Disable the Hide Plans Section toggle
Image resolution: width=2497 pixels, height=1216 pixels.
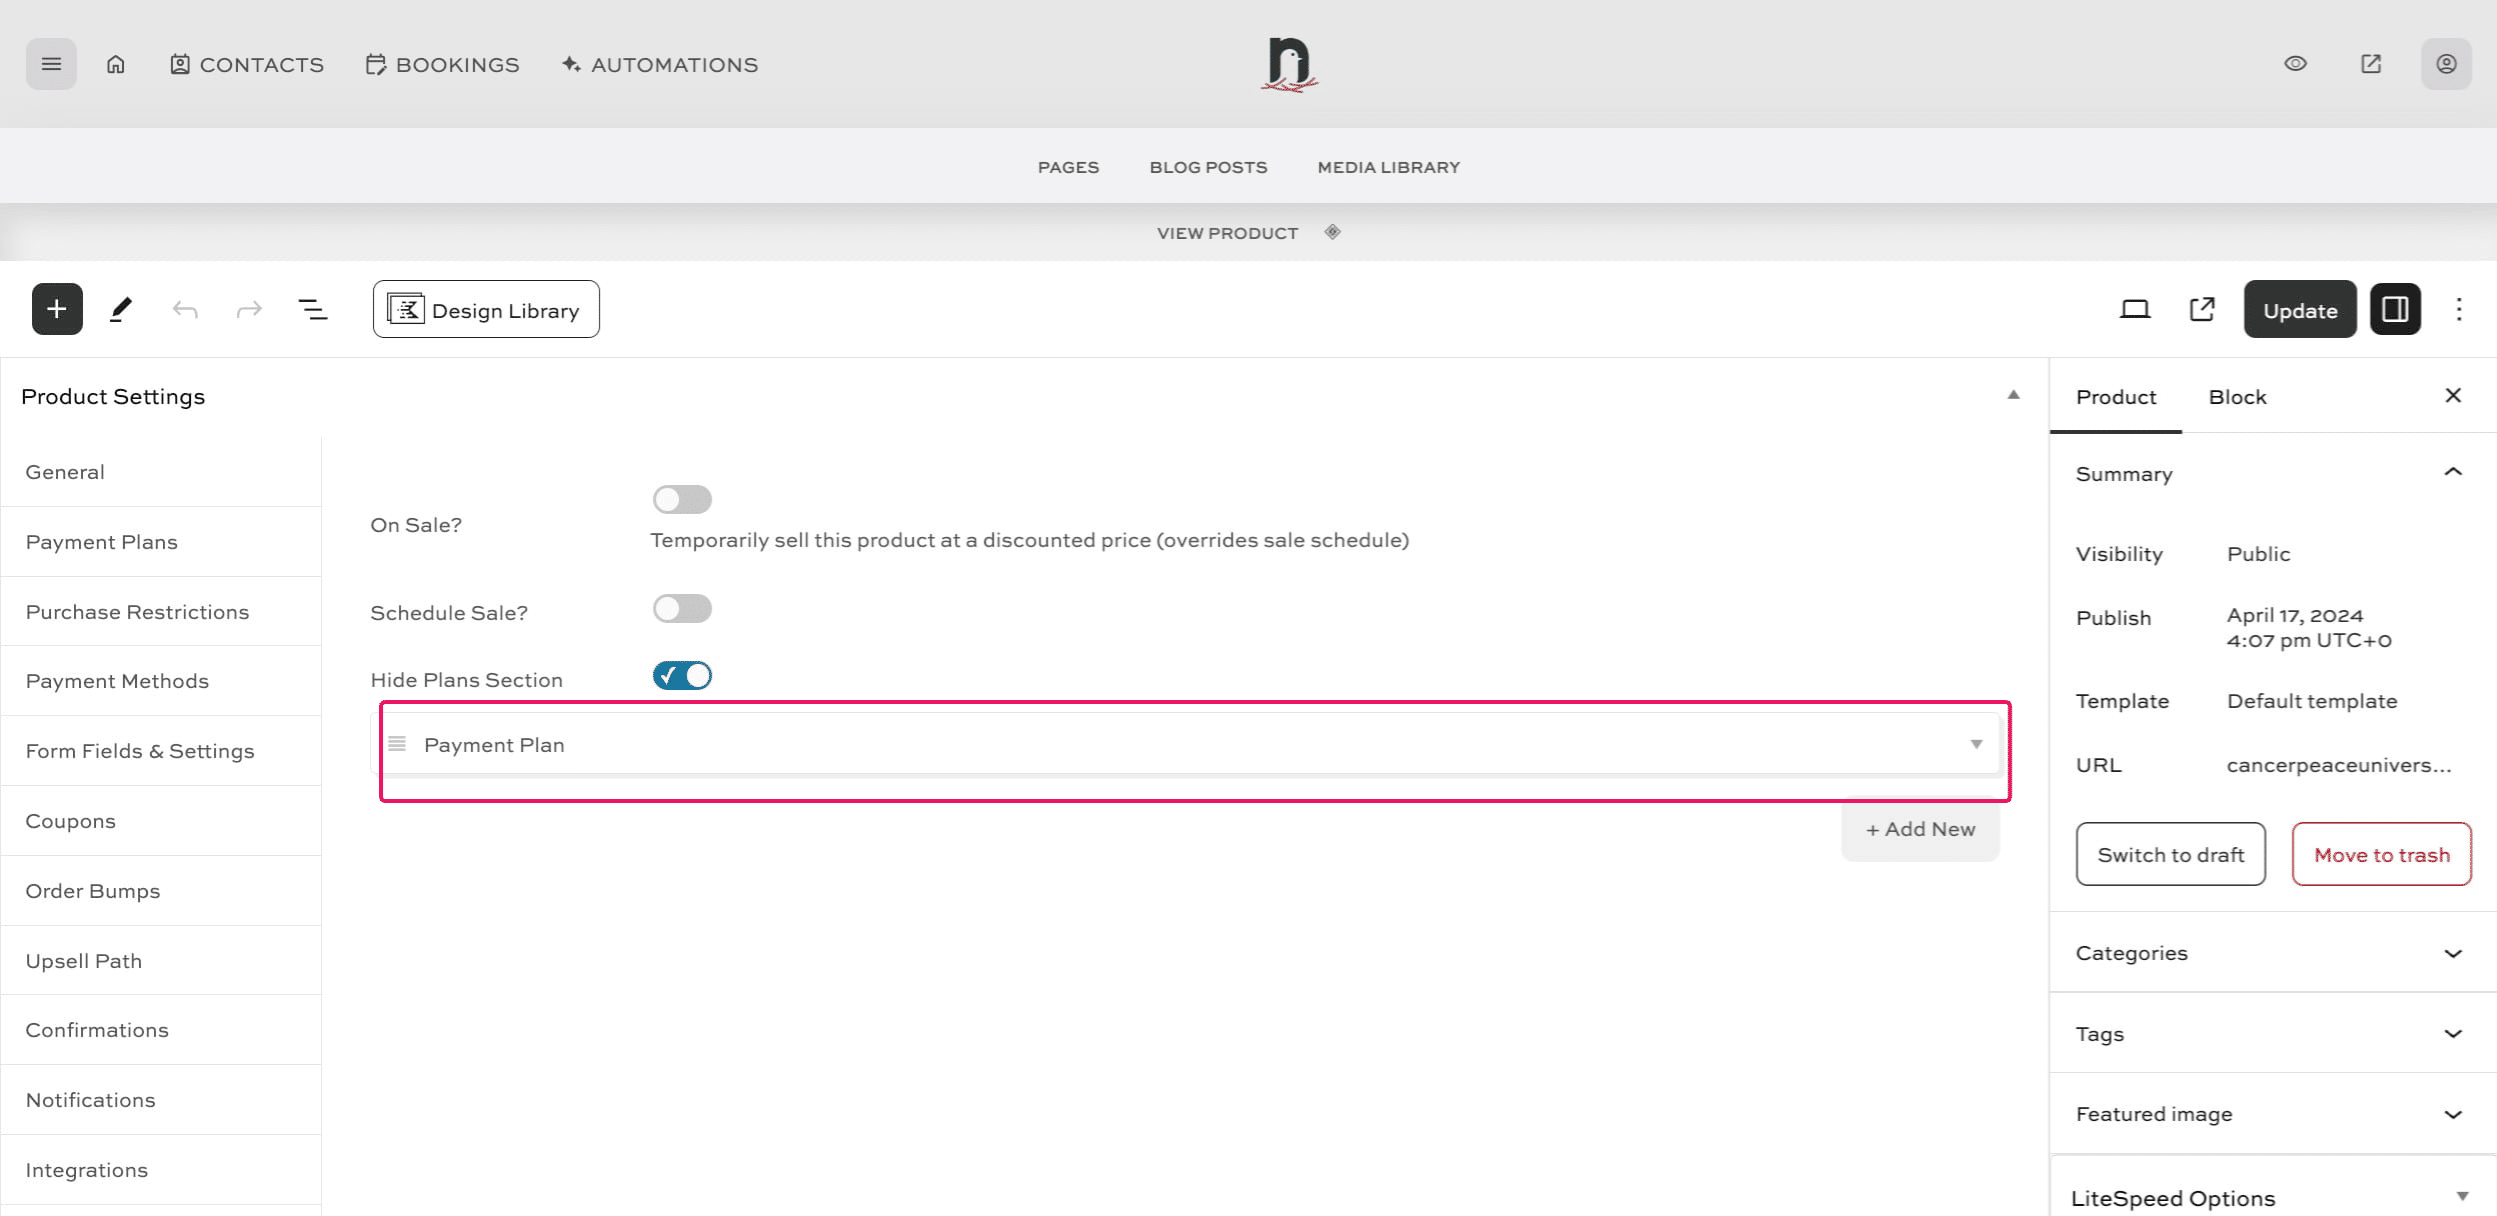(682, 676)
